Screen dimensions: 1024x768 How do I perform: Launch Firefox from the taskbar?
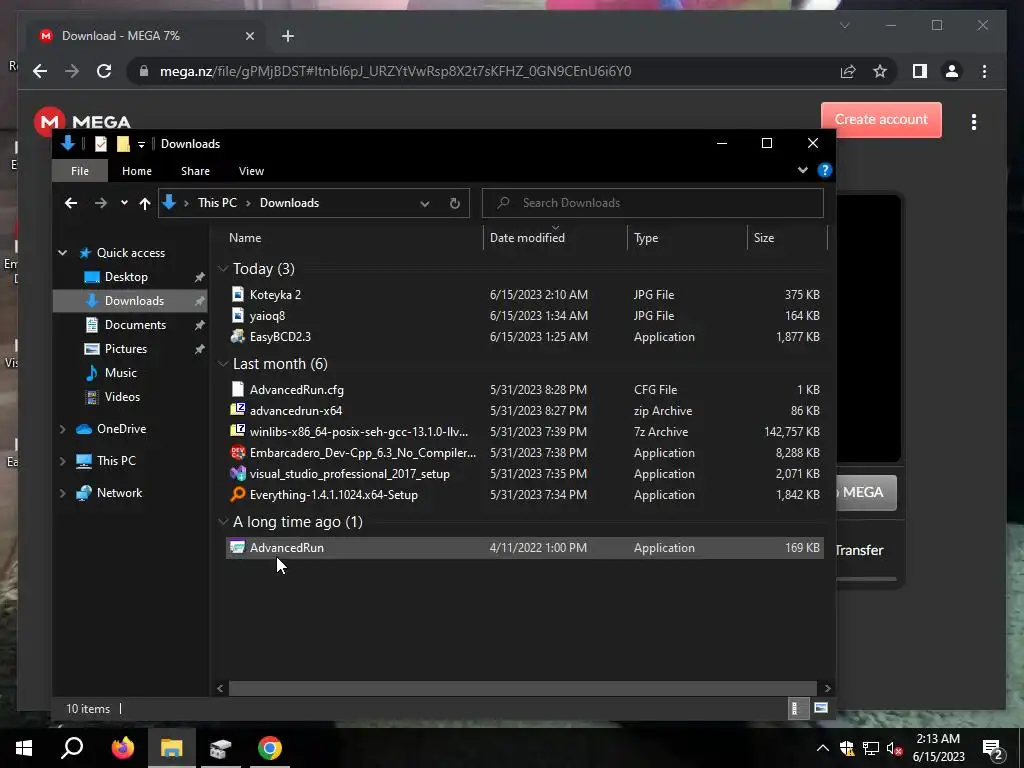click(x=122, y=748)
